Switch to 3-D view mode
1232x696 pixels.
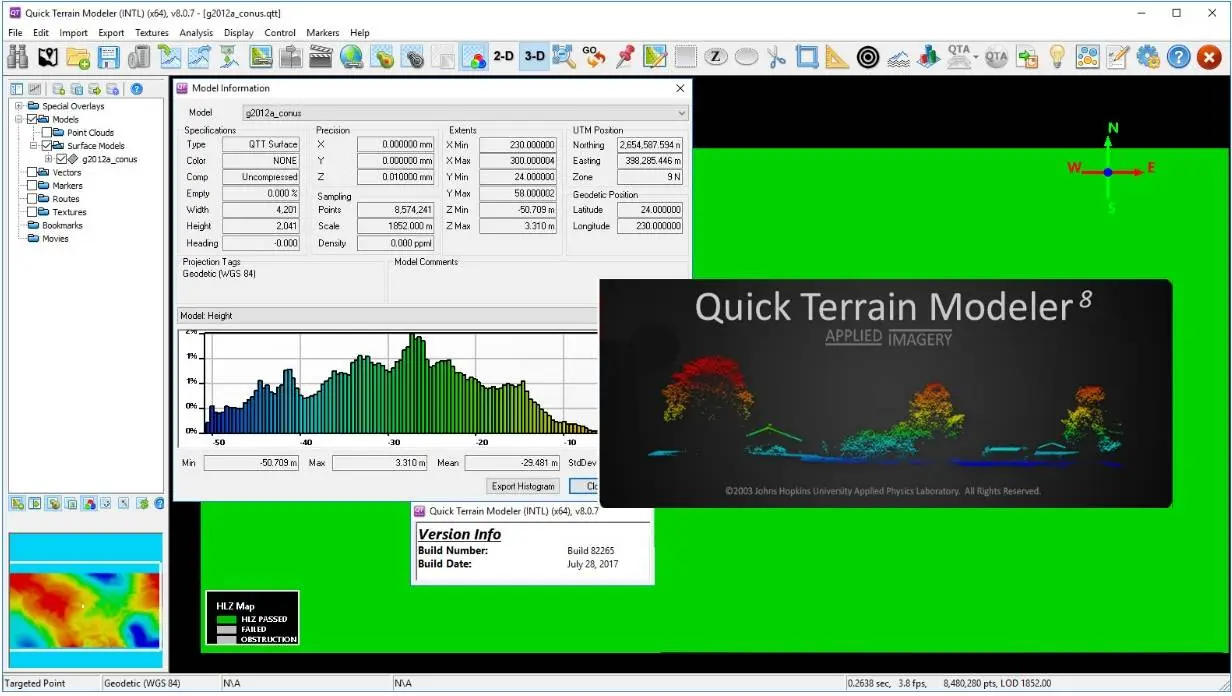(x=535, y=57)
